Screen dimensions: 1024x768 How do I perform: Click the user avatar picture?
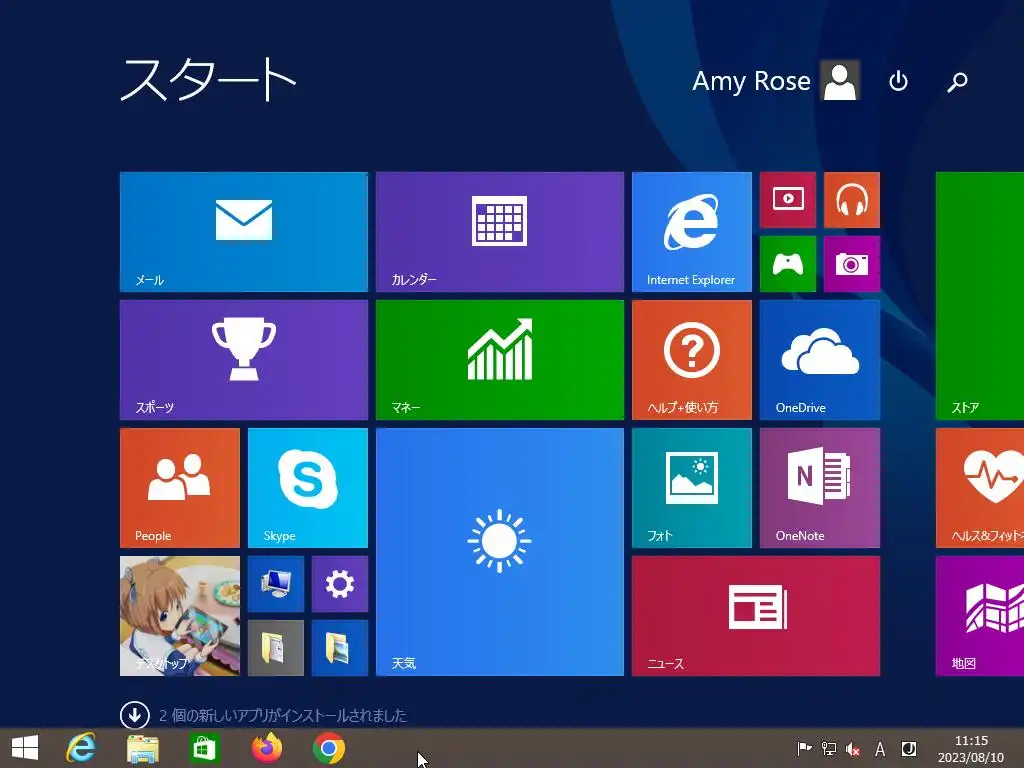point(840,81)
